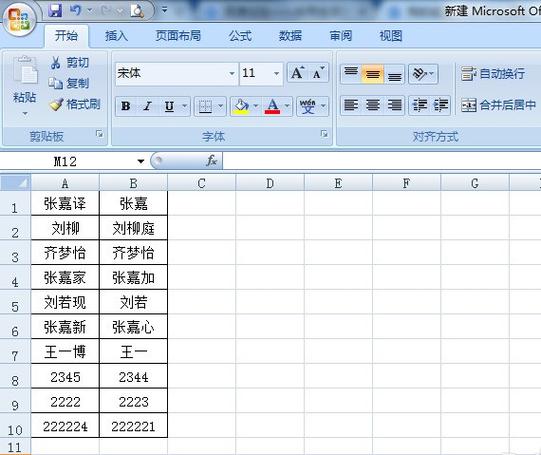
Task: Open print preview from quick access toolbar
Action: coord(137,11)
